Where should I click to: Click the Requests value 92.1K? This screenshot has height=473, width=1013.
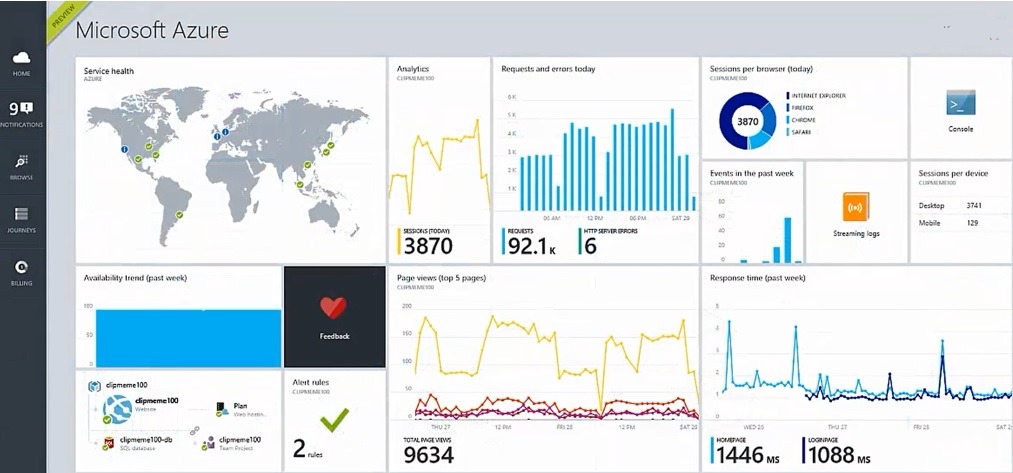(x=532, y=246)
